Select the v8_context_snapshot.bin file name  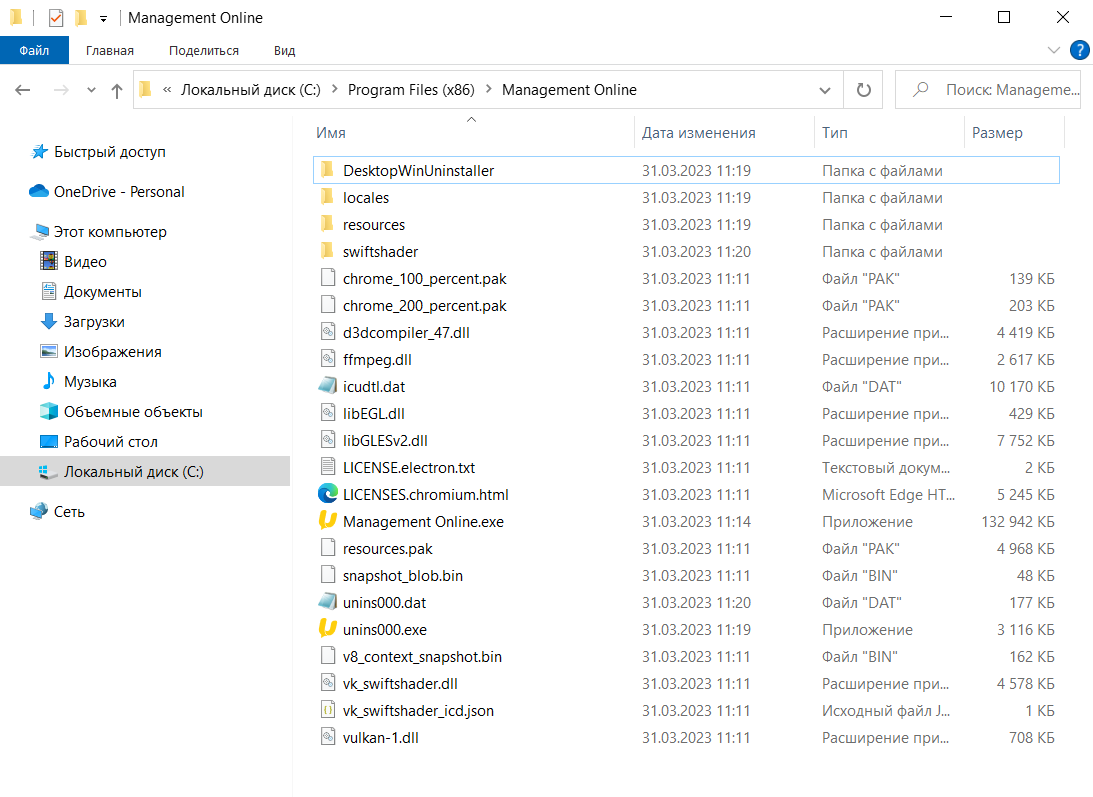pyautogui.click(x=422, y=657)
